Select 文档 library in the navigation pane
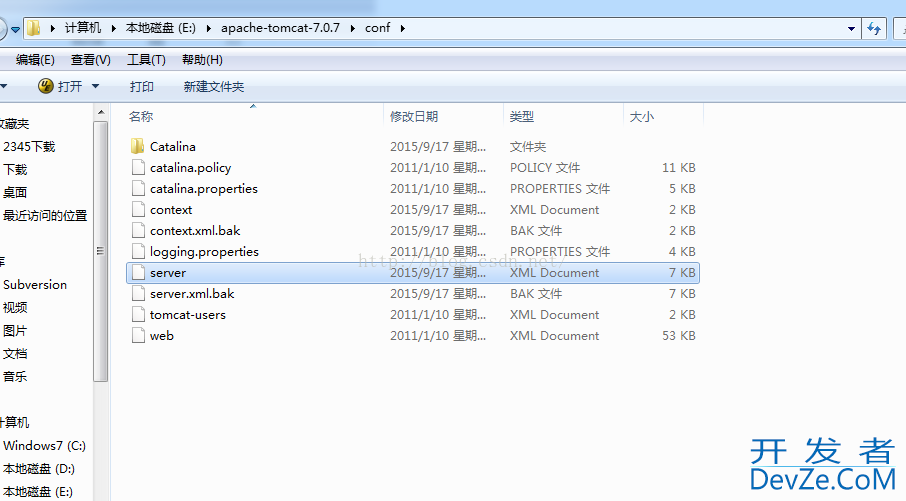 click(x=15, y=354)
